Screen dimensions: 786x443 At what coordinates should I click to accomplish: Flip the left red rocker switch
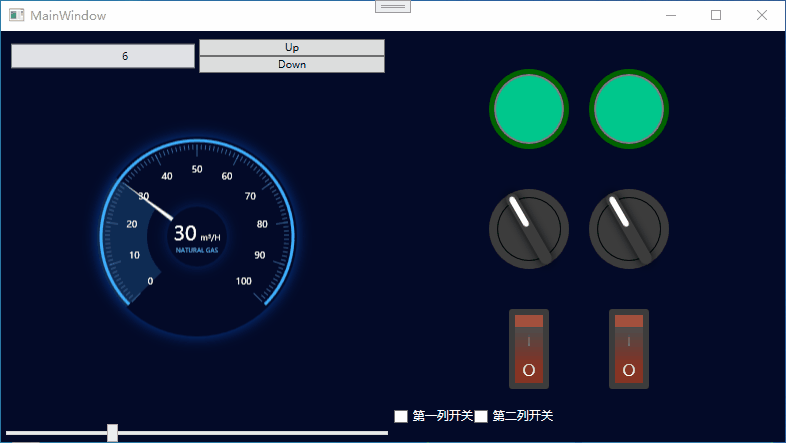tap(529, 348)
